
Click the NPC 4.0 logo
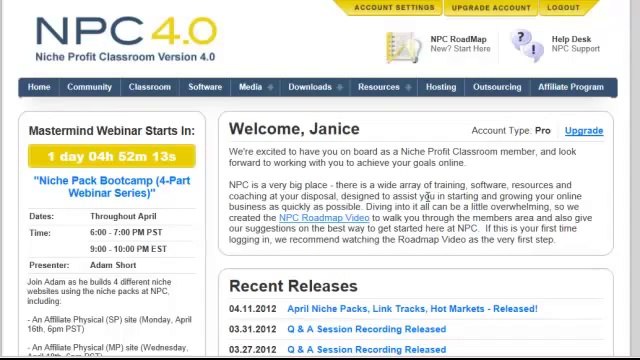coord(126,31)
